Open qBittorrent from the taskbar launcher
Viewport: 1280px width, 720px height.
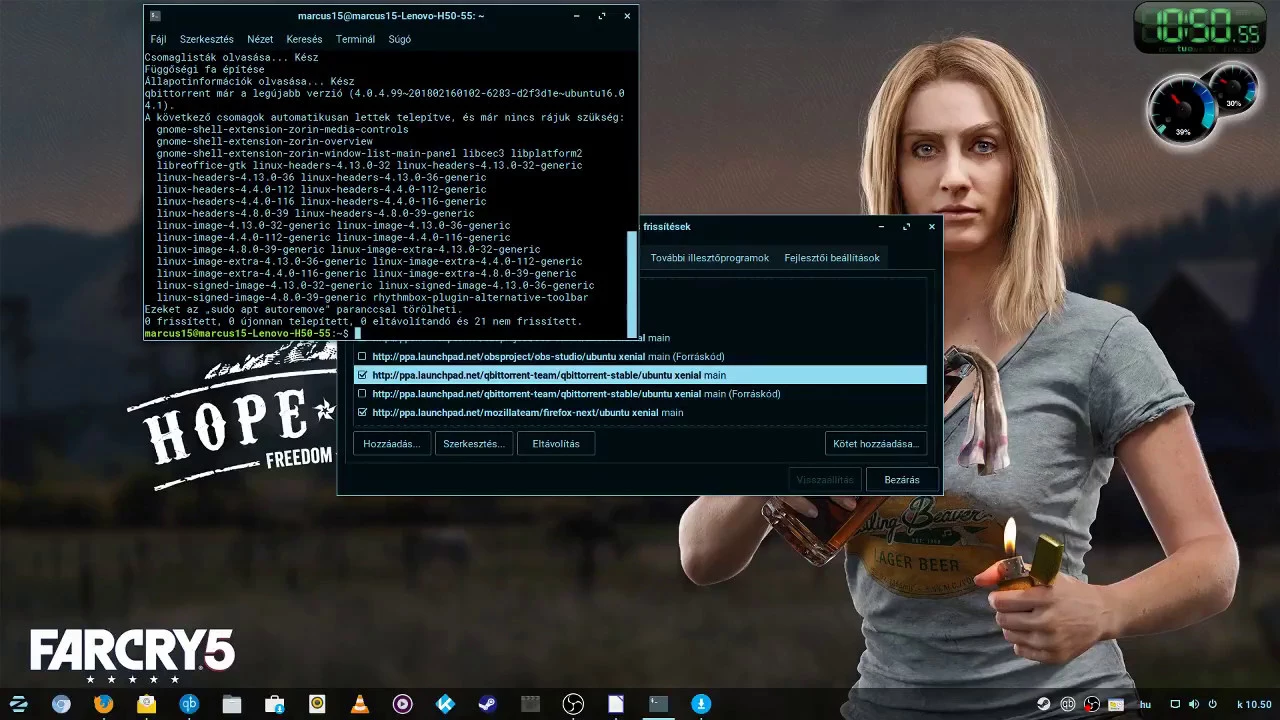189,704
